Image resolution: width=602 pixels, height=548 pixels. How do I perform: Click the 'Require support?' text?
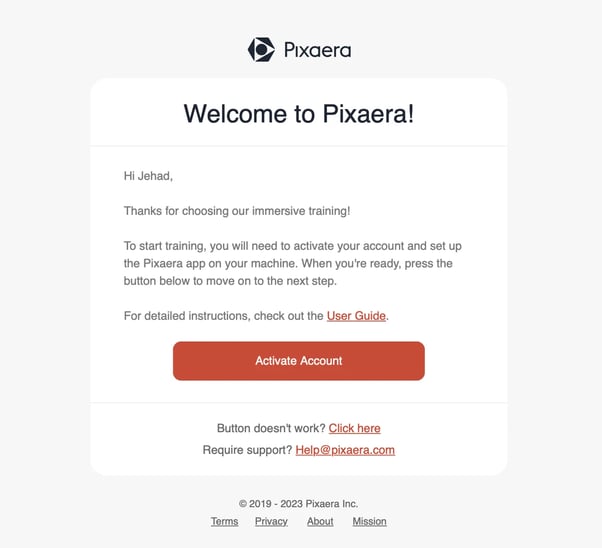tap(247, 450)
